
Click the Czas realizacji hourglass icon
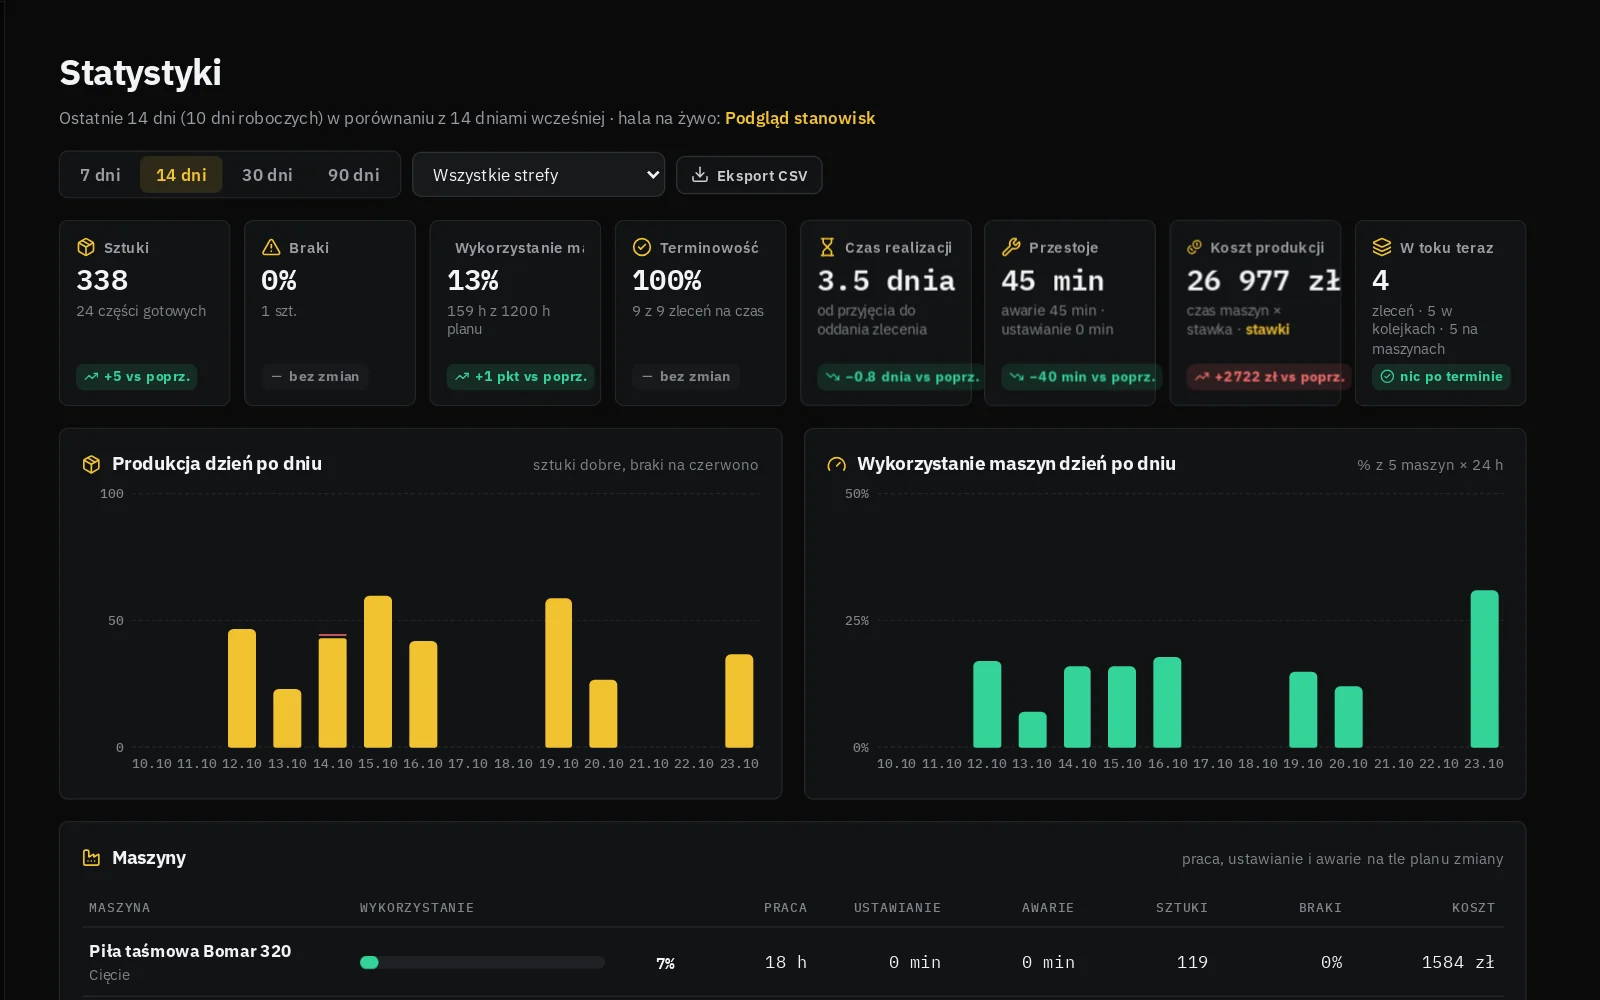pyautogui.click(x=827, y=247)
